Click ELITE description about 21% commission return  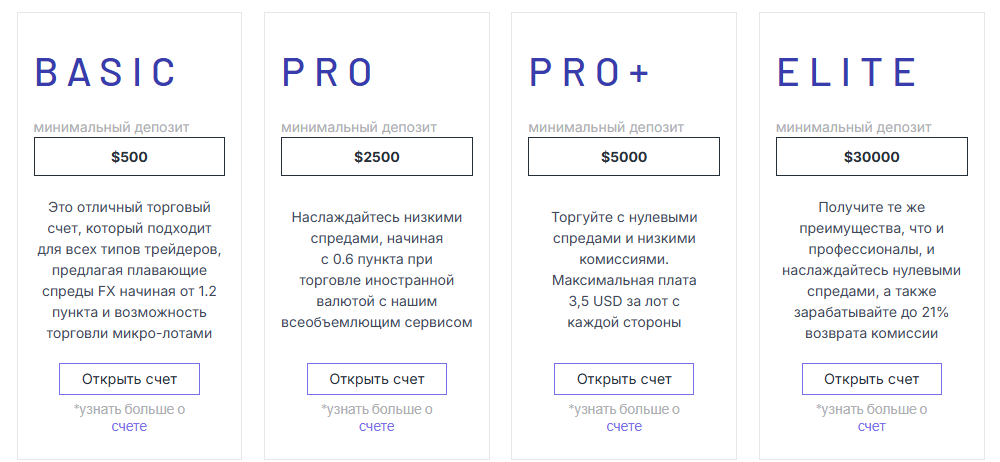[x=871, y=270]
